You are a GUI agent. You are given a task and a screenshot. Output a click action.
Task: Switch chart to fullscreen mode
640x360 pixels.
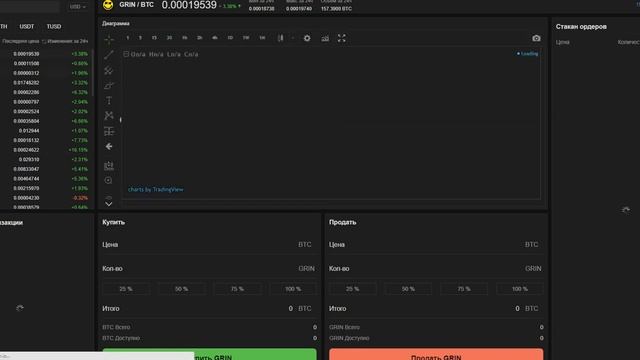click(342, 38)
